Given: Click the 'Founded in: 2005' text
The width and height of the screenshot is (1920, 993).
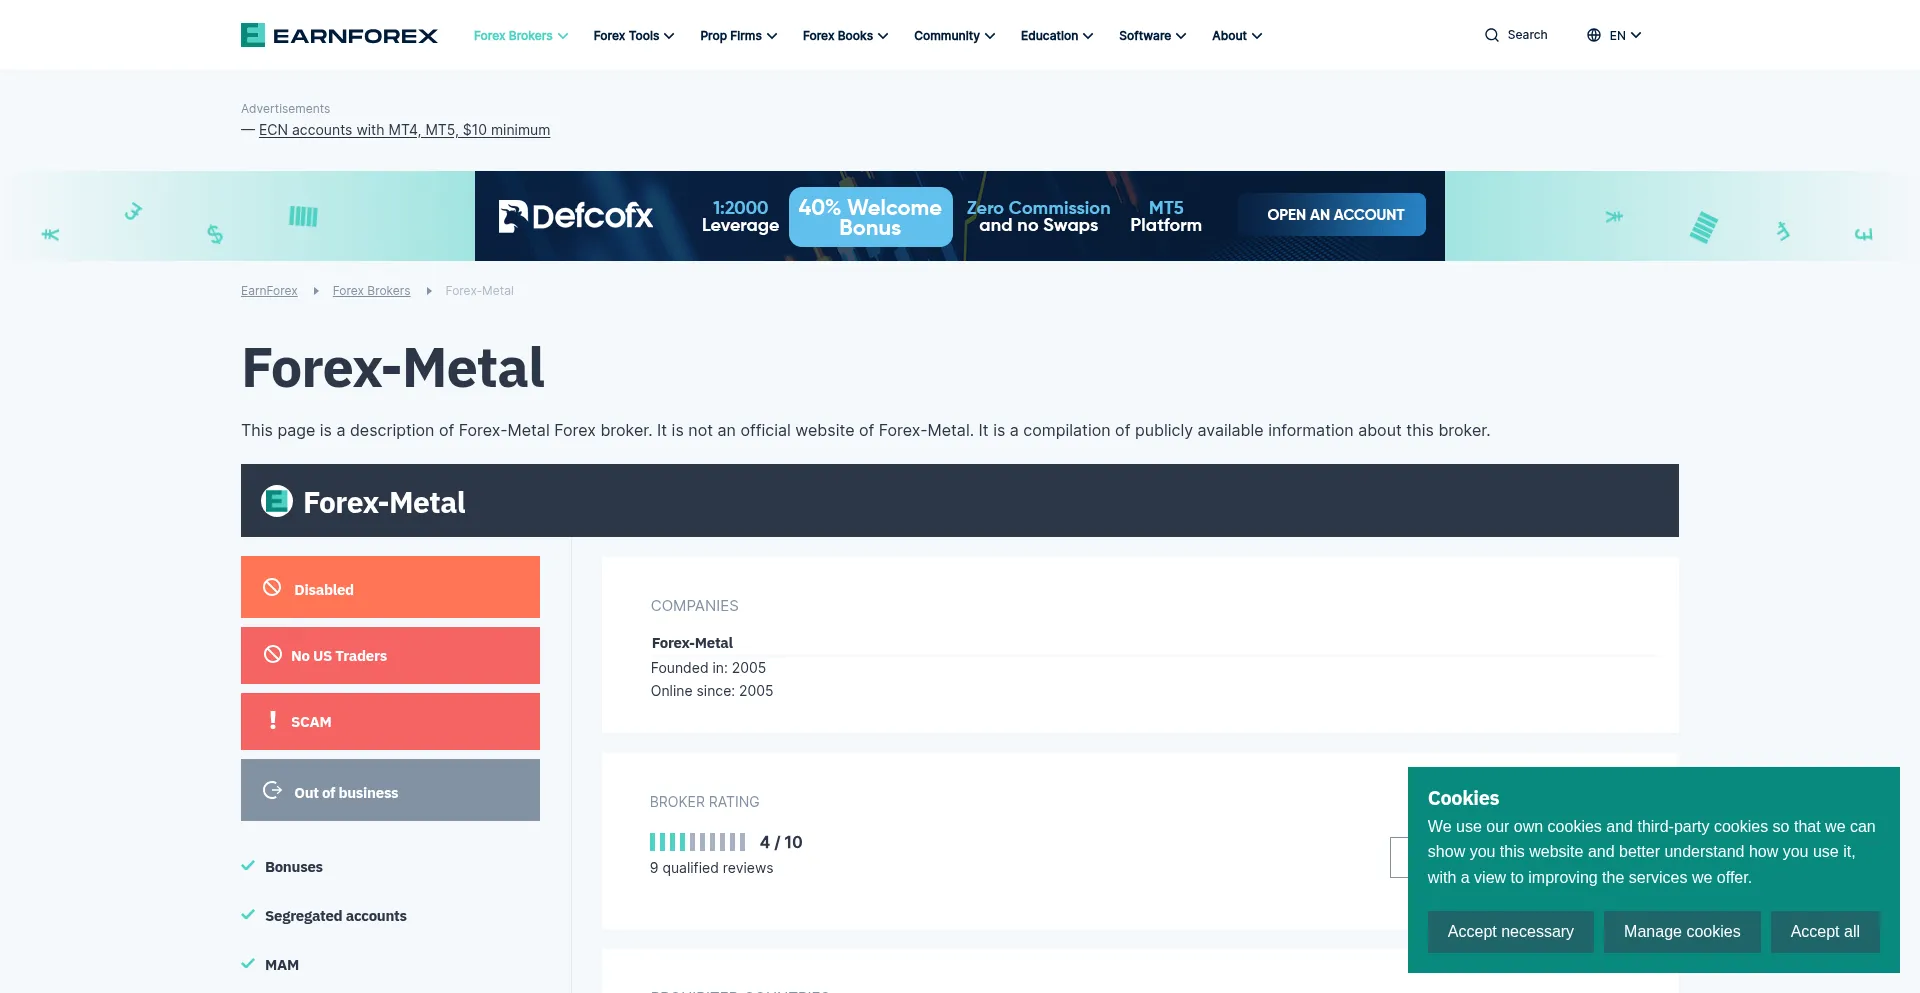Looking at the screenshot, I should tap(708, 668).
